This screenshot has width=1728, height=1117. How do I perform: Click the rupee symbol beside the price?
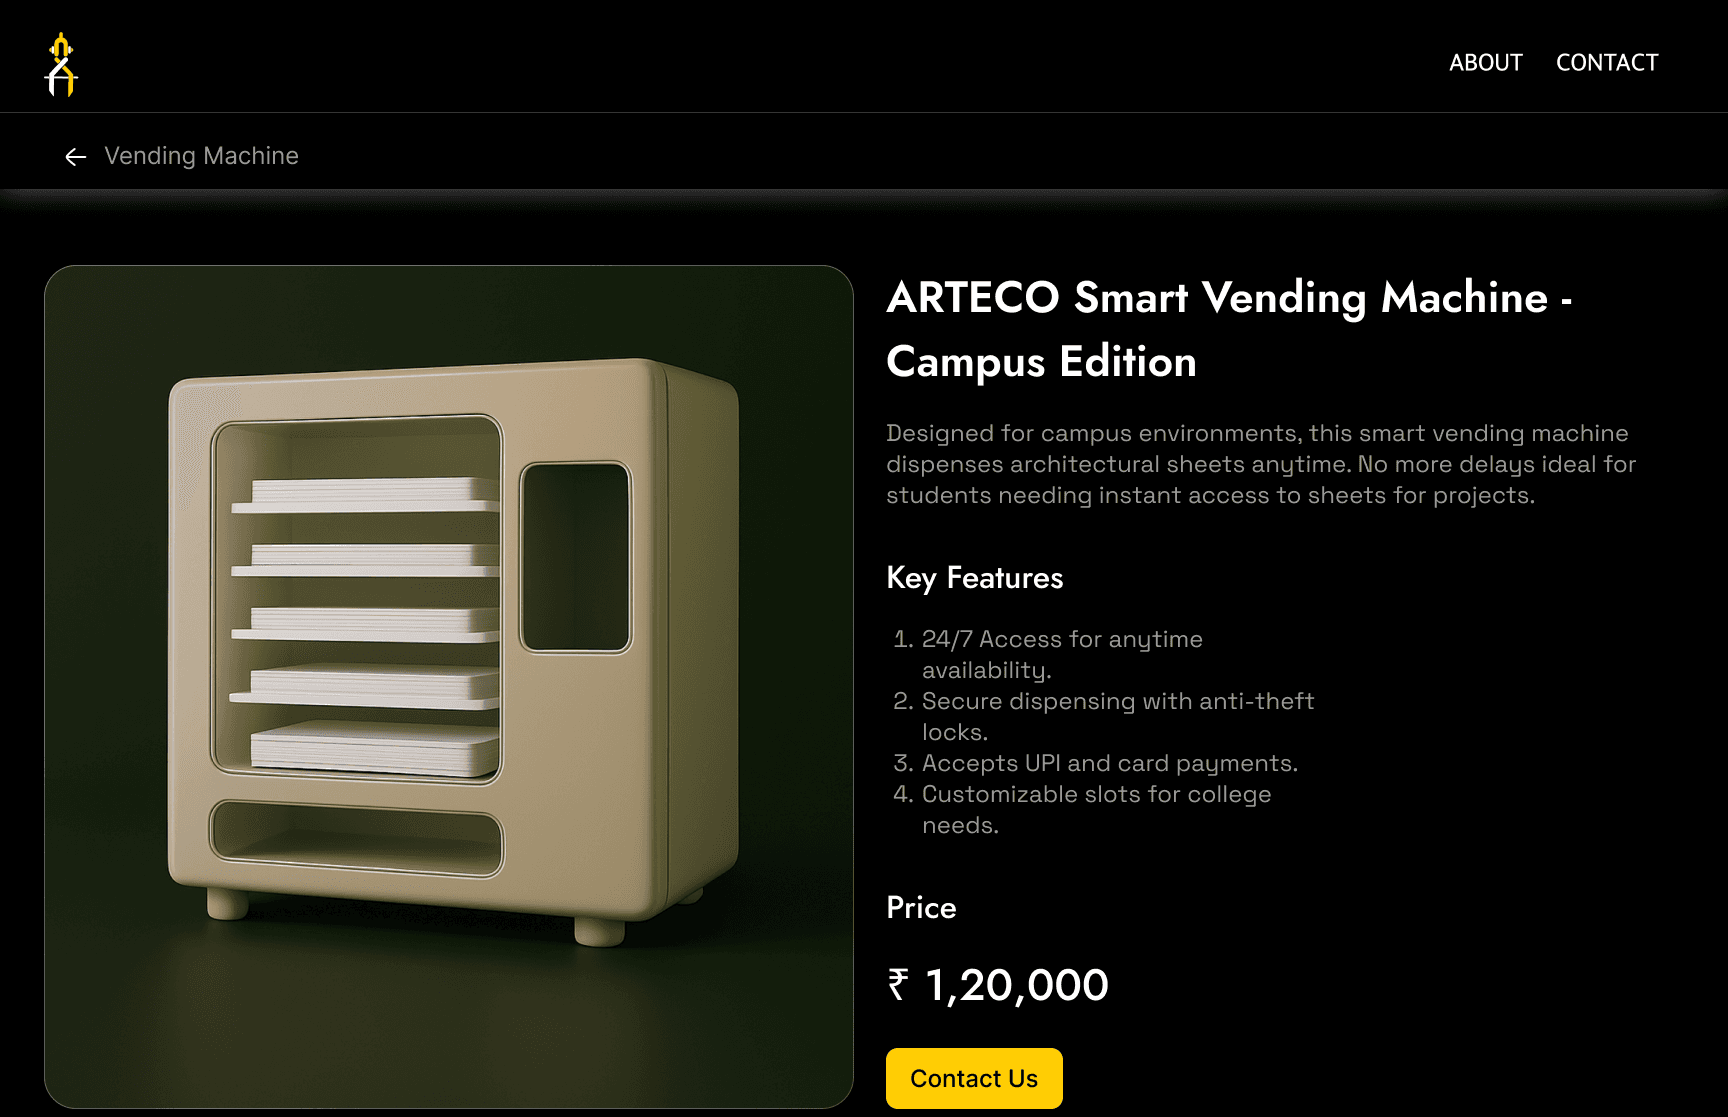point(898,985)
